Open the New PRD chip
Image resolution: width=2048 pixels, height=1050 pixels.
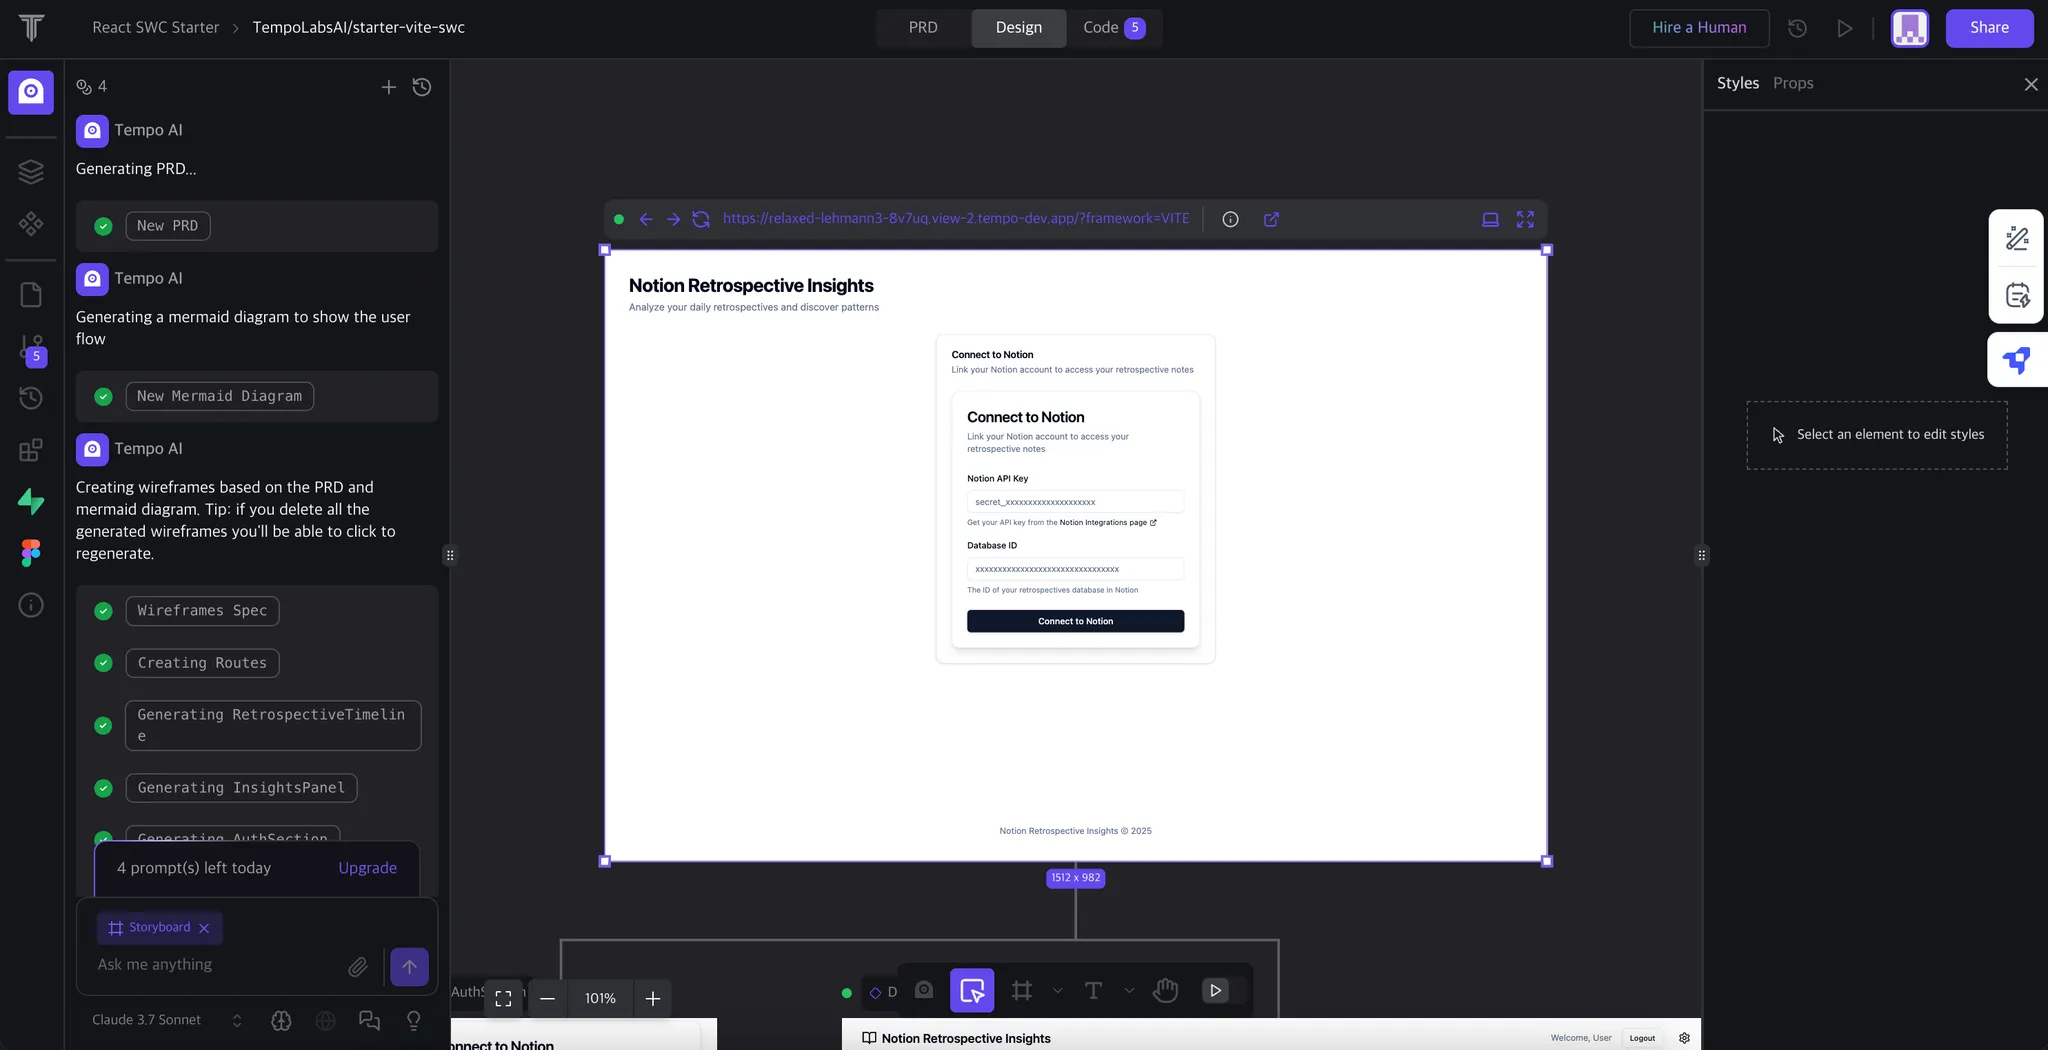[167, 226]
